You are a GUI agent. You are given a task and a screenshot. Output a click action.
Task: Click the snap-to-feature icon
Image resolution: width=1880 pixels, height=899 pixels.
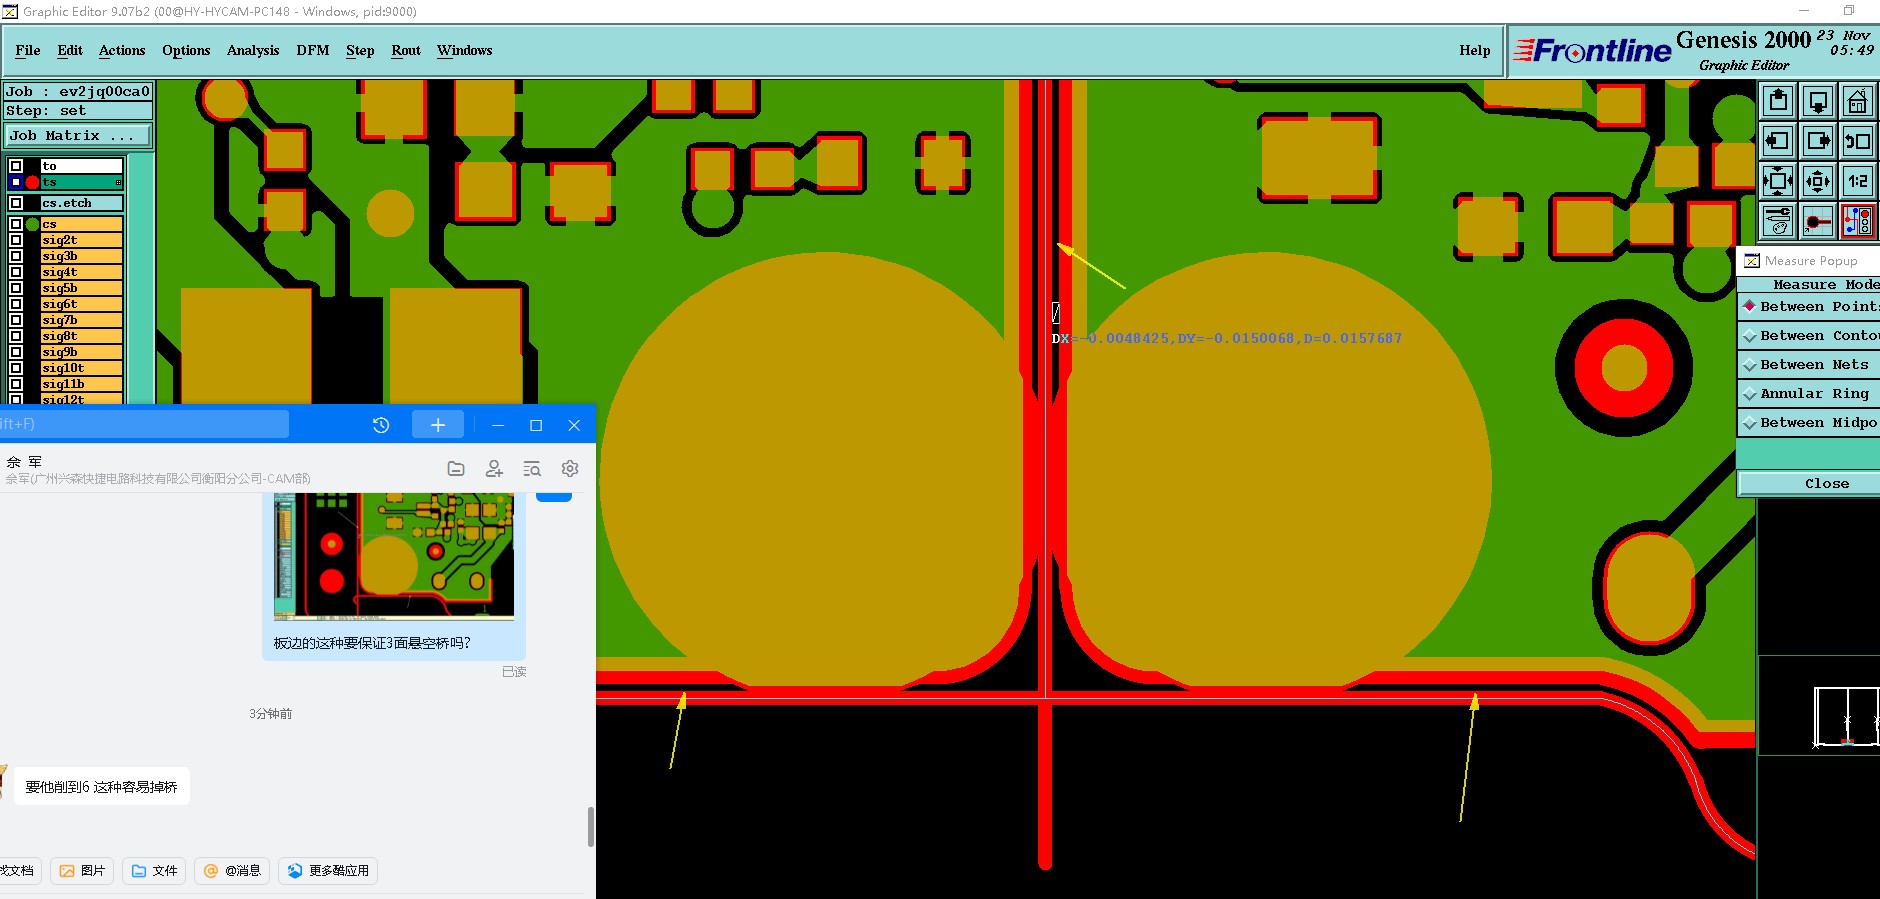[x=1818, y=221]
